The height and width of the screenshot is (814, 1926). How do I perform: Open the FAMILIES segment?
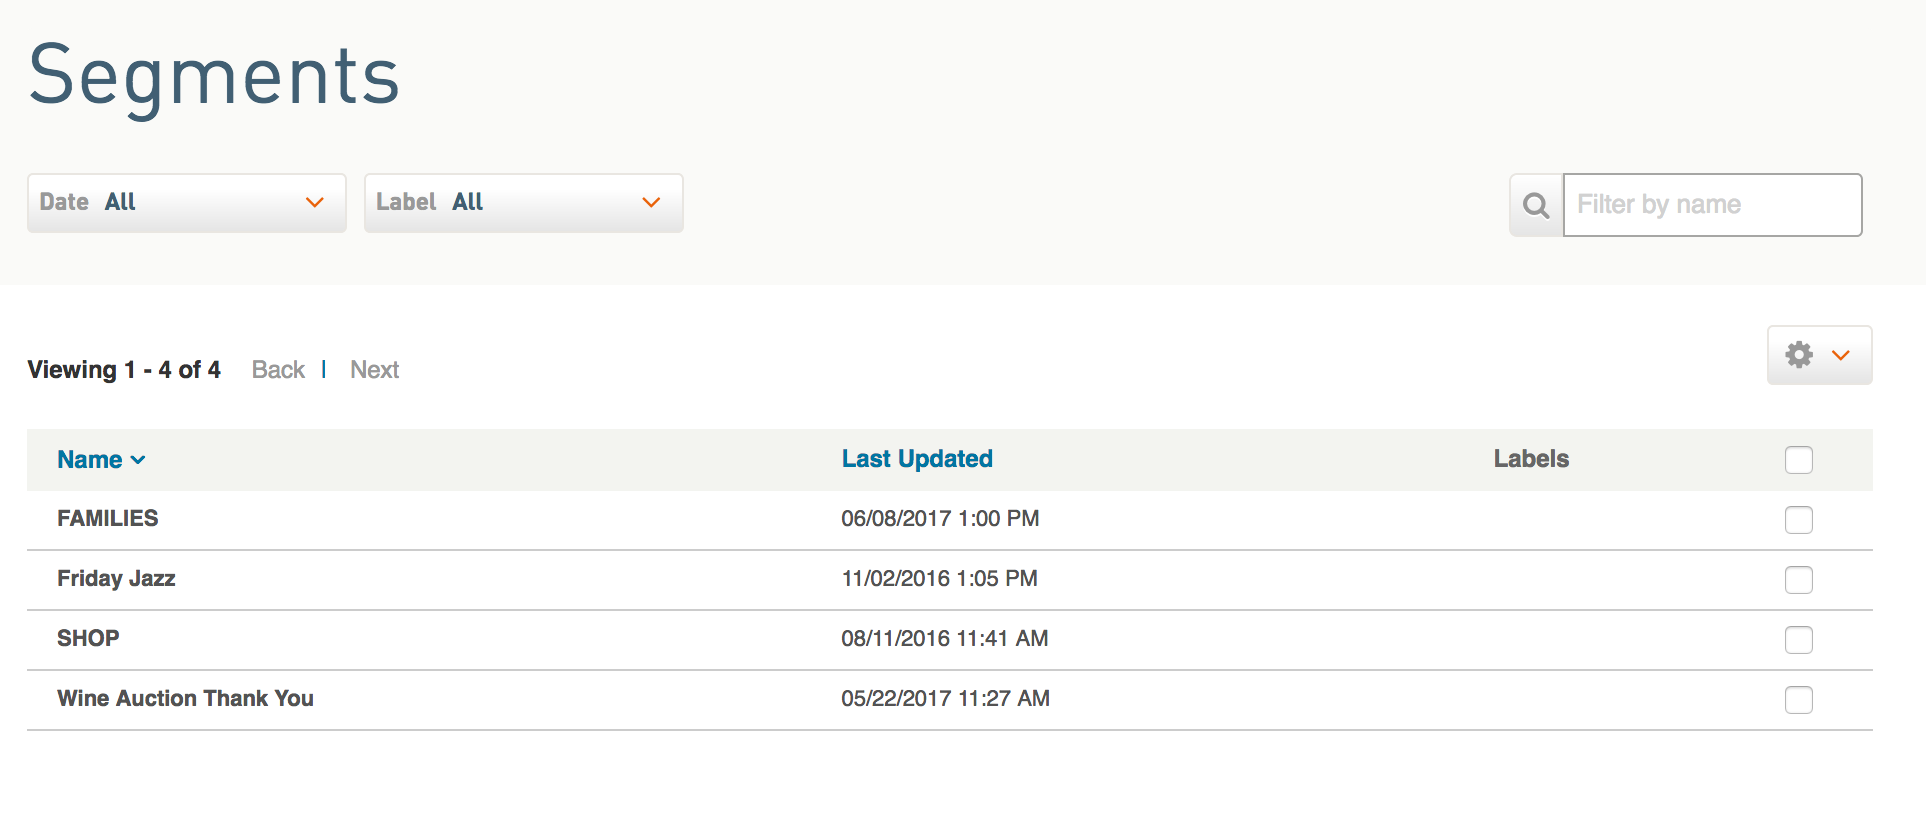(108, 518)
